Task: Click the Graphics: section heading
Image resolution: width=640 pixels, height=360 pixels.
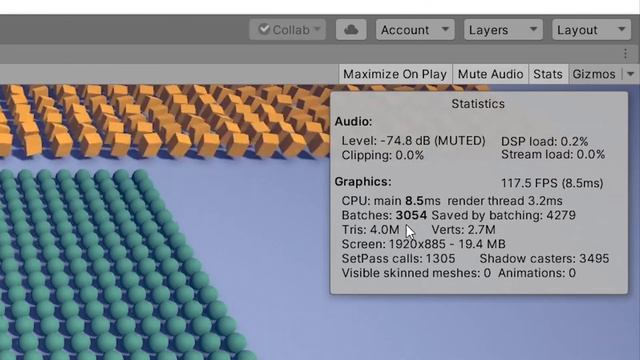Action: coord(363,182)
